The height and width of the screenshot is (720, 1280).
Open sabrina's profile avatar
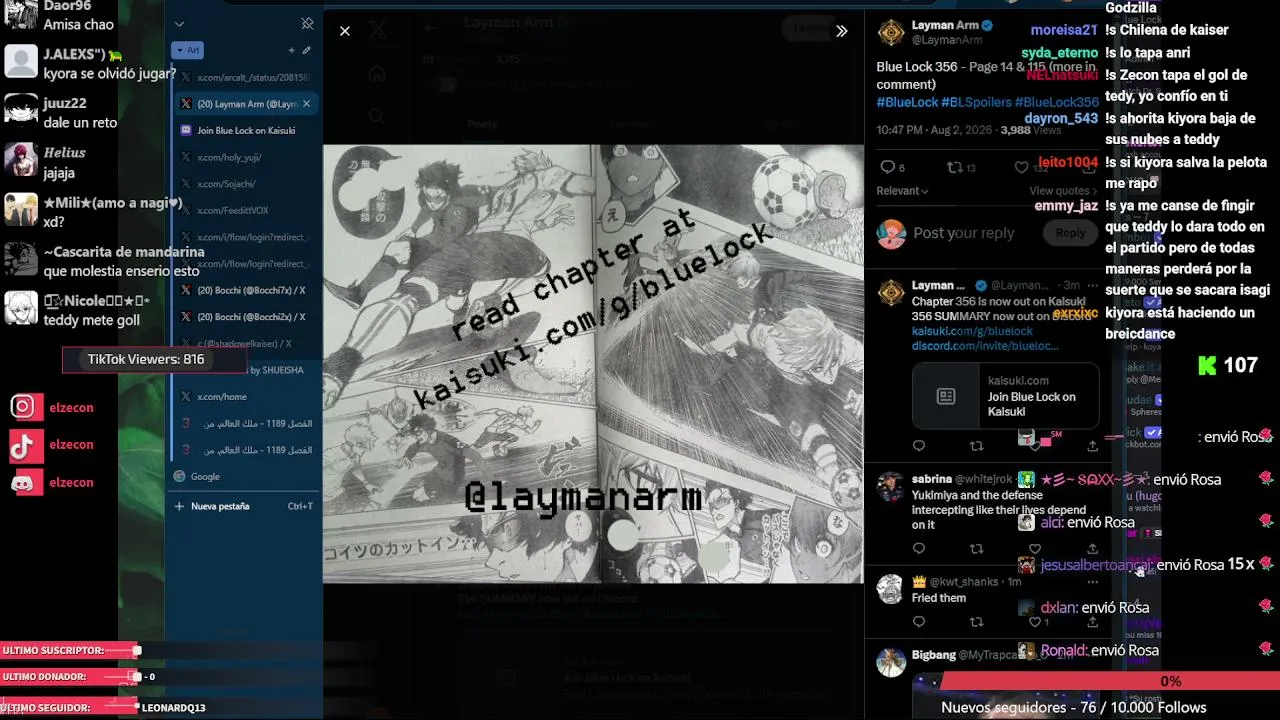click(891, 487)
